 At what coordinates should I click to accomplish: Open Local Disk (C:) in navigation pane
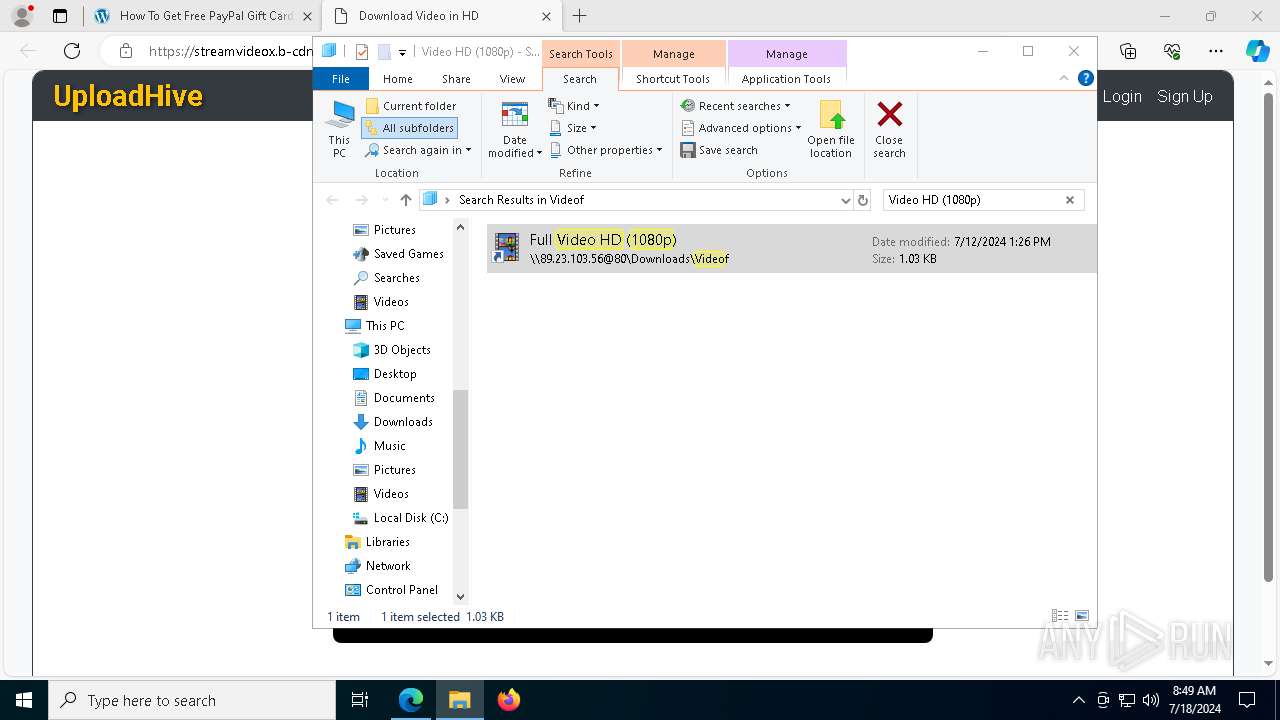pos(411,518)
